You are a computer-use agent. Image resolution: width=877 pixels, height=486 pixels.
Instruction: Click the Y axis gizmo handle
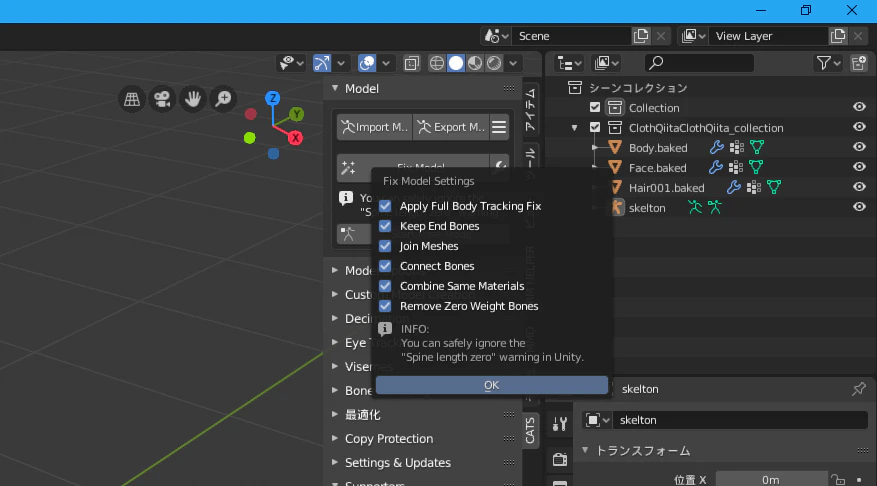pos(296,114)
